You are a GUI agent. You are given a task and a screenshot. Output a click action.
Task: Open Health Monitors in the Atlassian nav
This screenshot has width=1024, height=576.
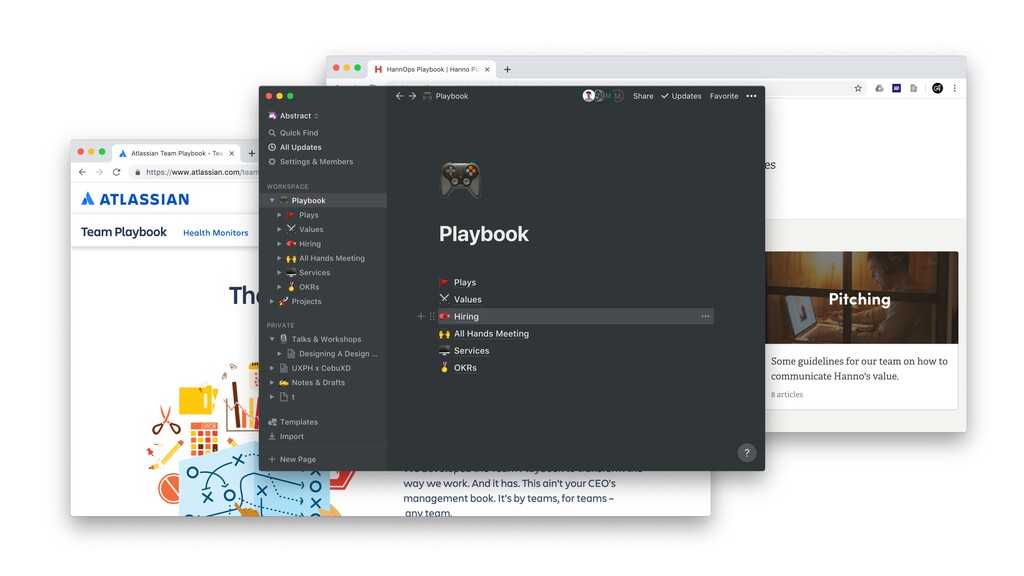(216, 232)
